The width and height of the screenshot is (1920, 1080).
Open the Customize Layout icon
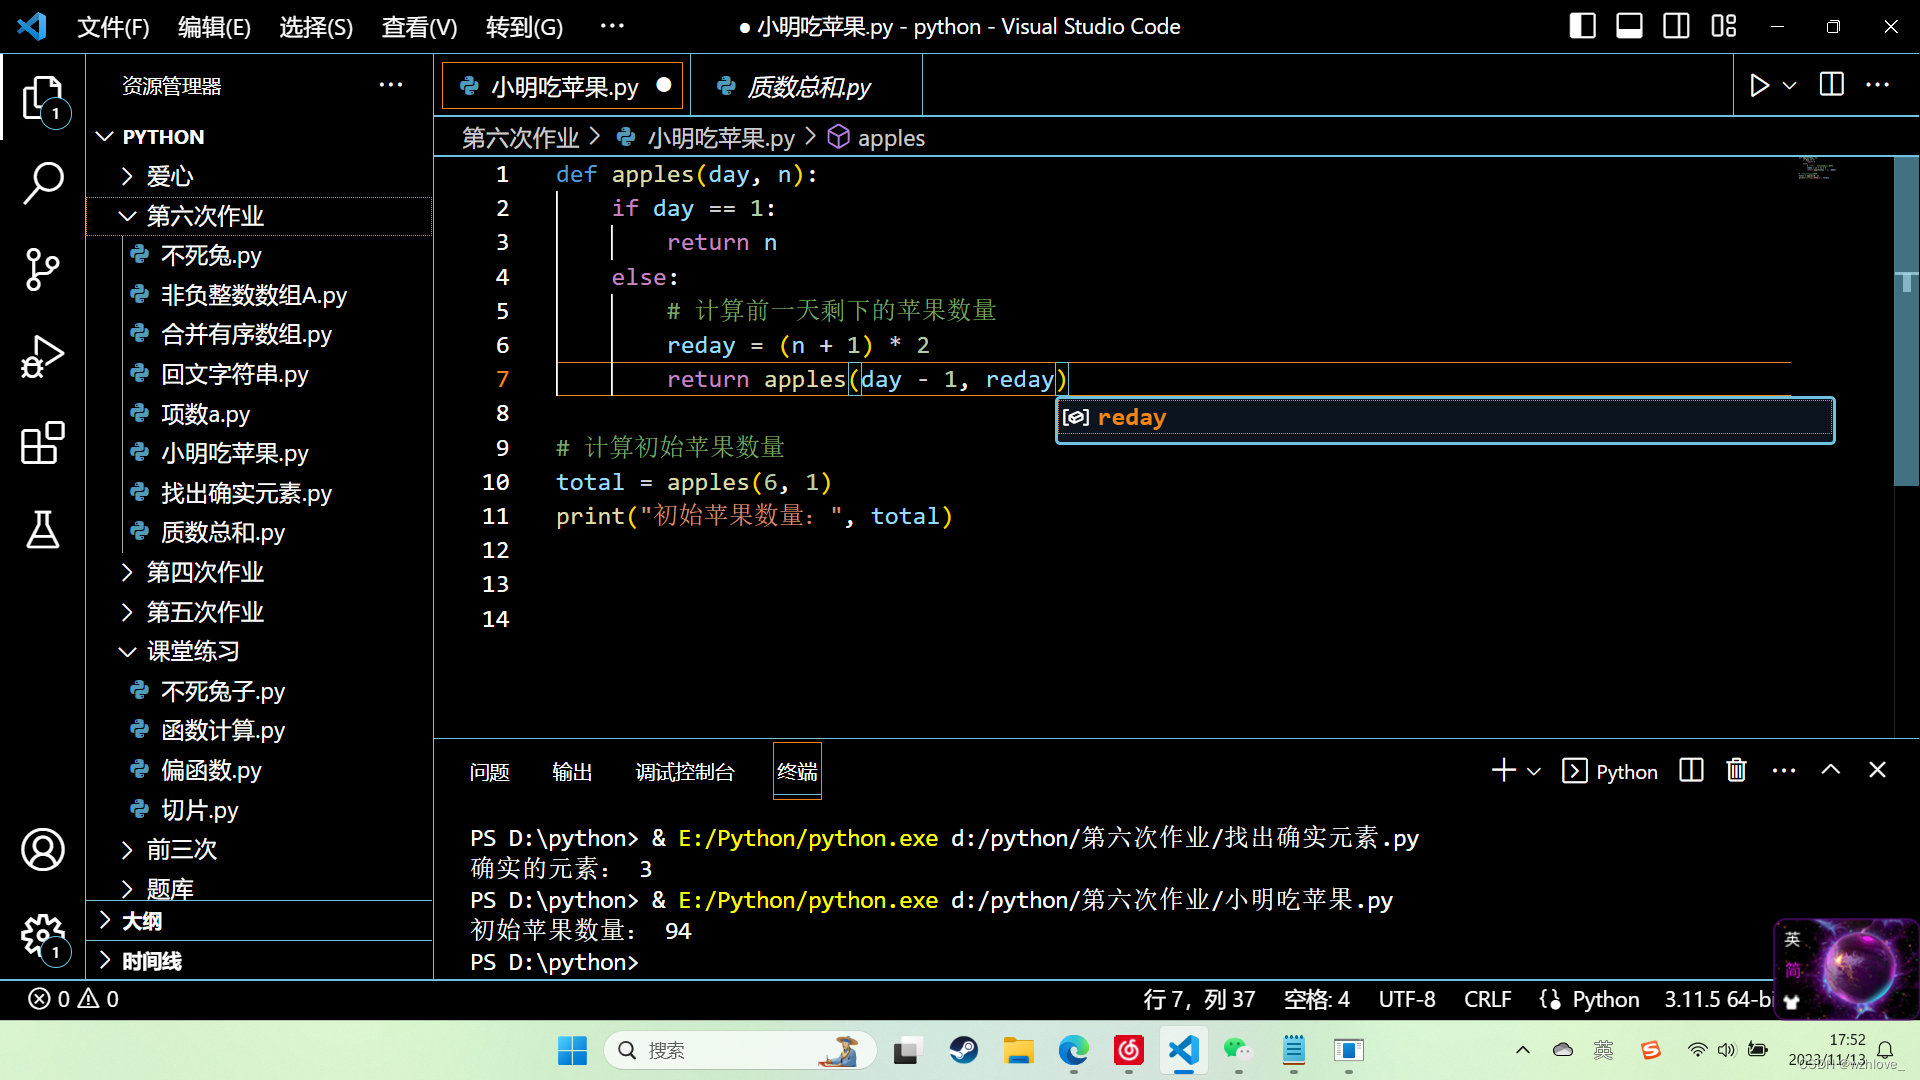pos(1724,26)
